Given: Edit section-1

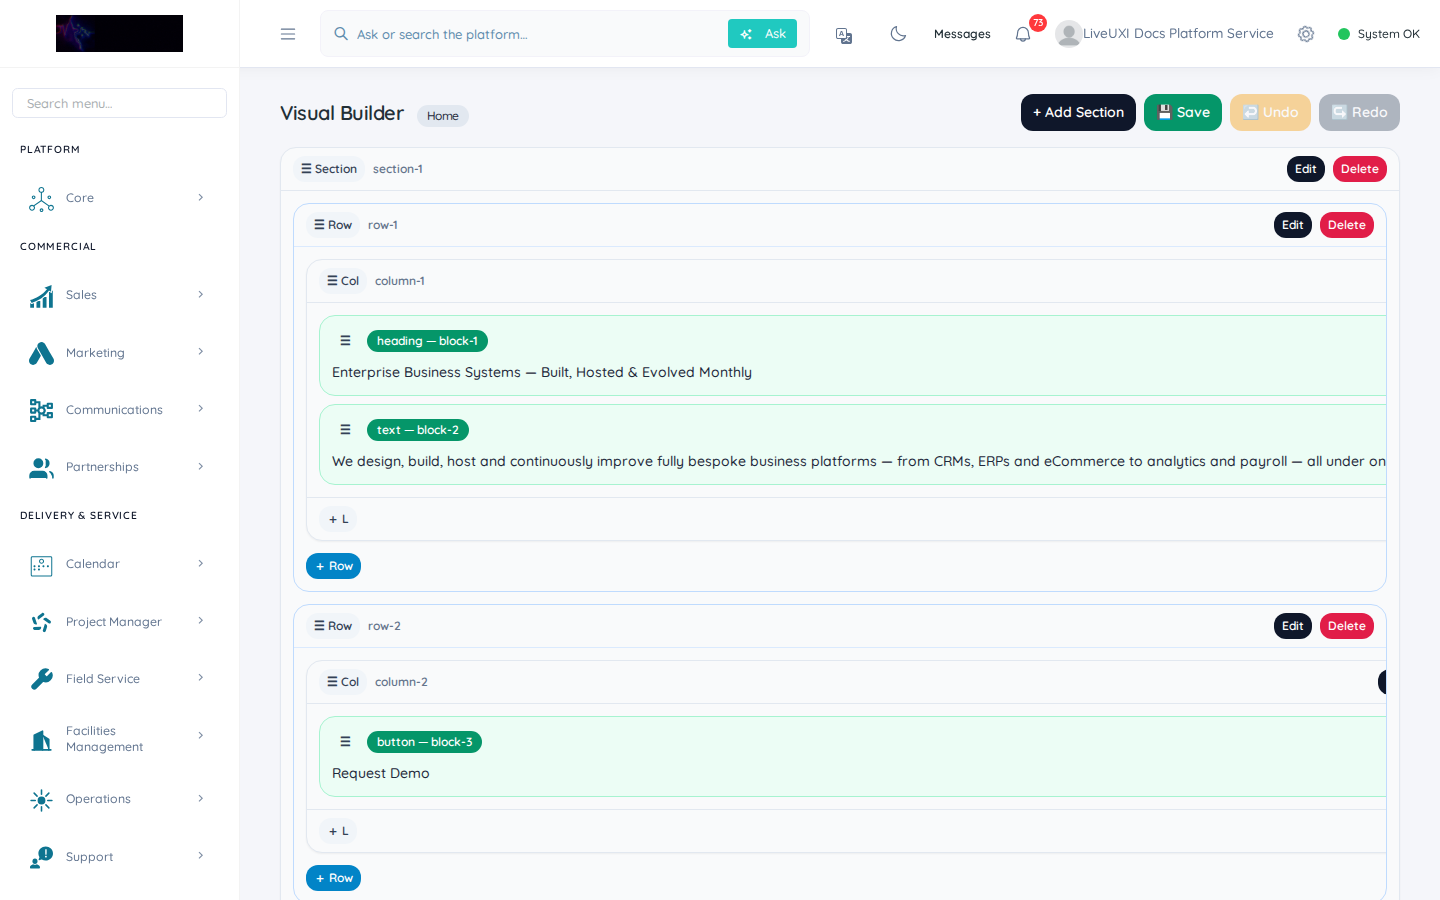Looking at the screenshot, I should point(1306,169).
